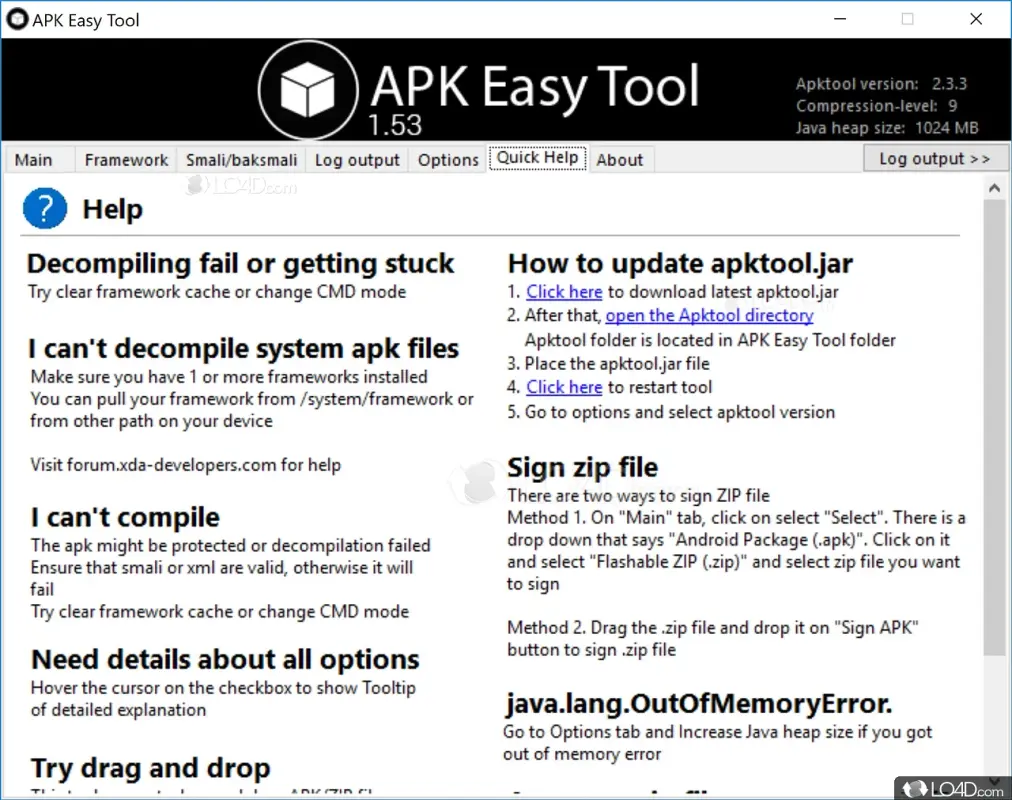
Task: Click the 'How to update apktool.jar' heading
Action: coord(680,264)
